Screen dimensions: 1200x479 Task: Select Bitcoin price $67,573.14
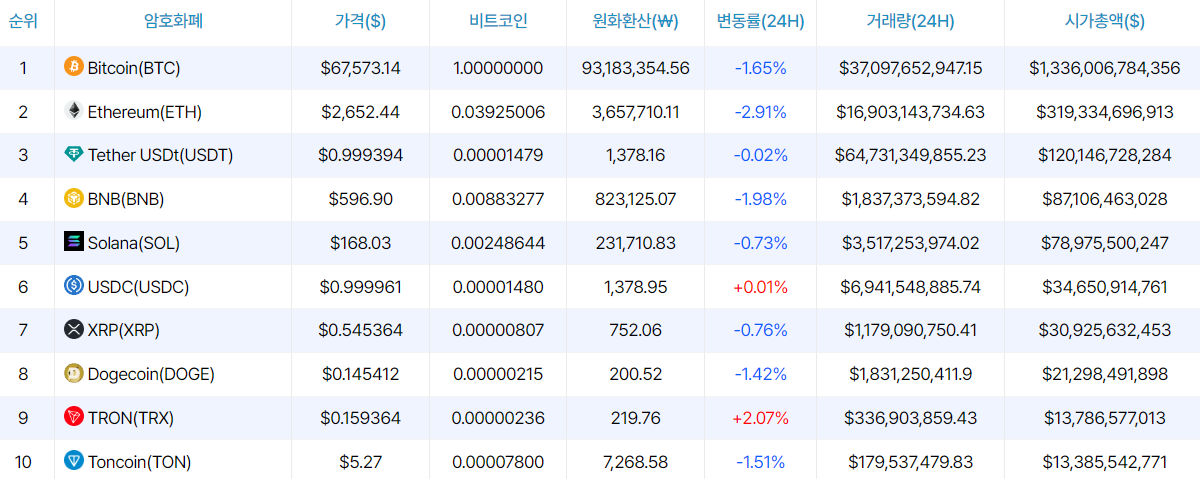[x=361, y=68]
